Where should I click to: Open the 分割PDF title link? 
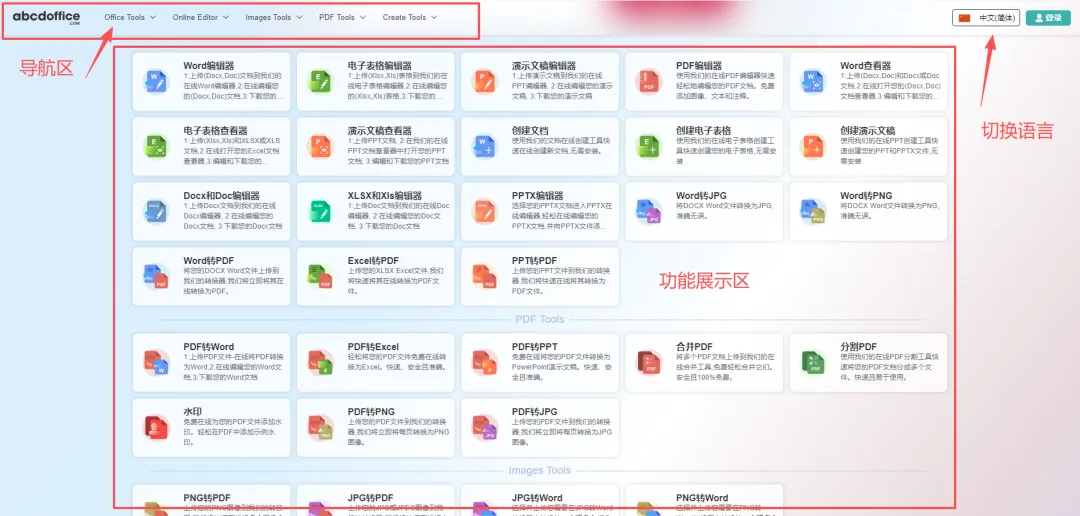[858, 346]
